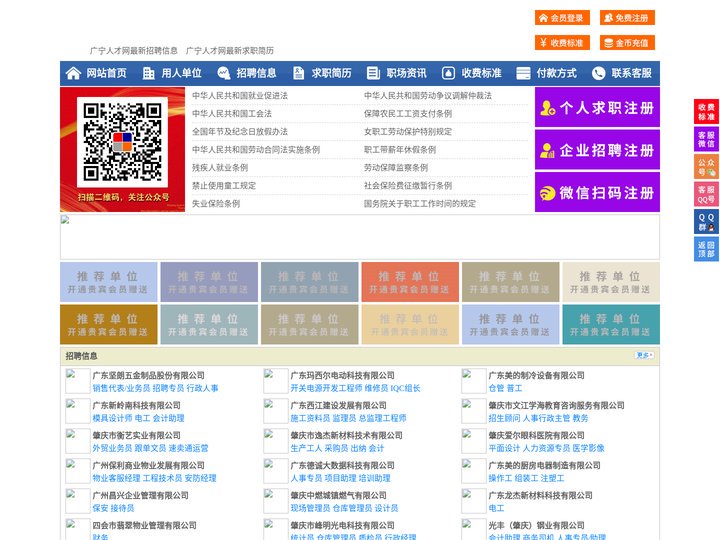Open 女职工劳动保护特别规定 link
This screenshot has height=540, width=720.
(408, 132)
